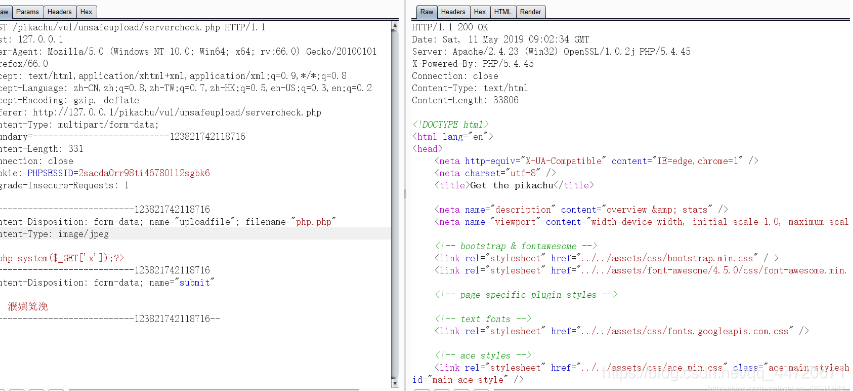Click the request pane scrollbar down arrow
The image size is (853, 391).
395,384
